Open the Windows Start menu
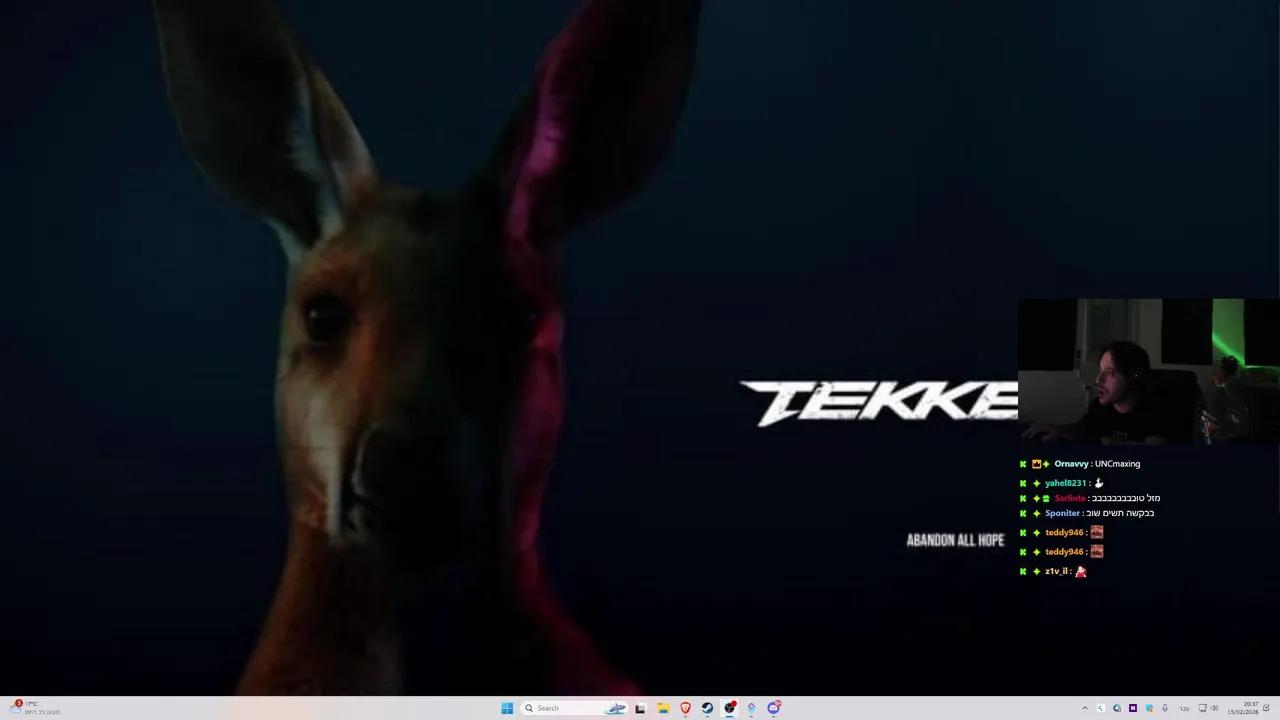 (507, 708)
